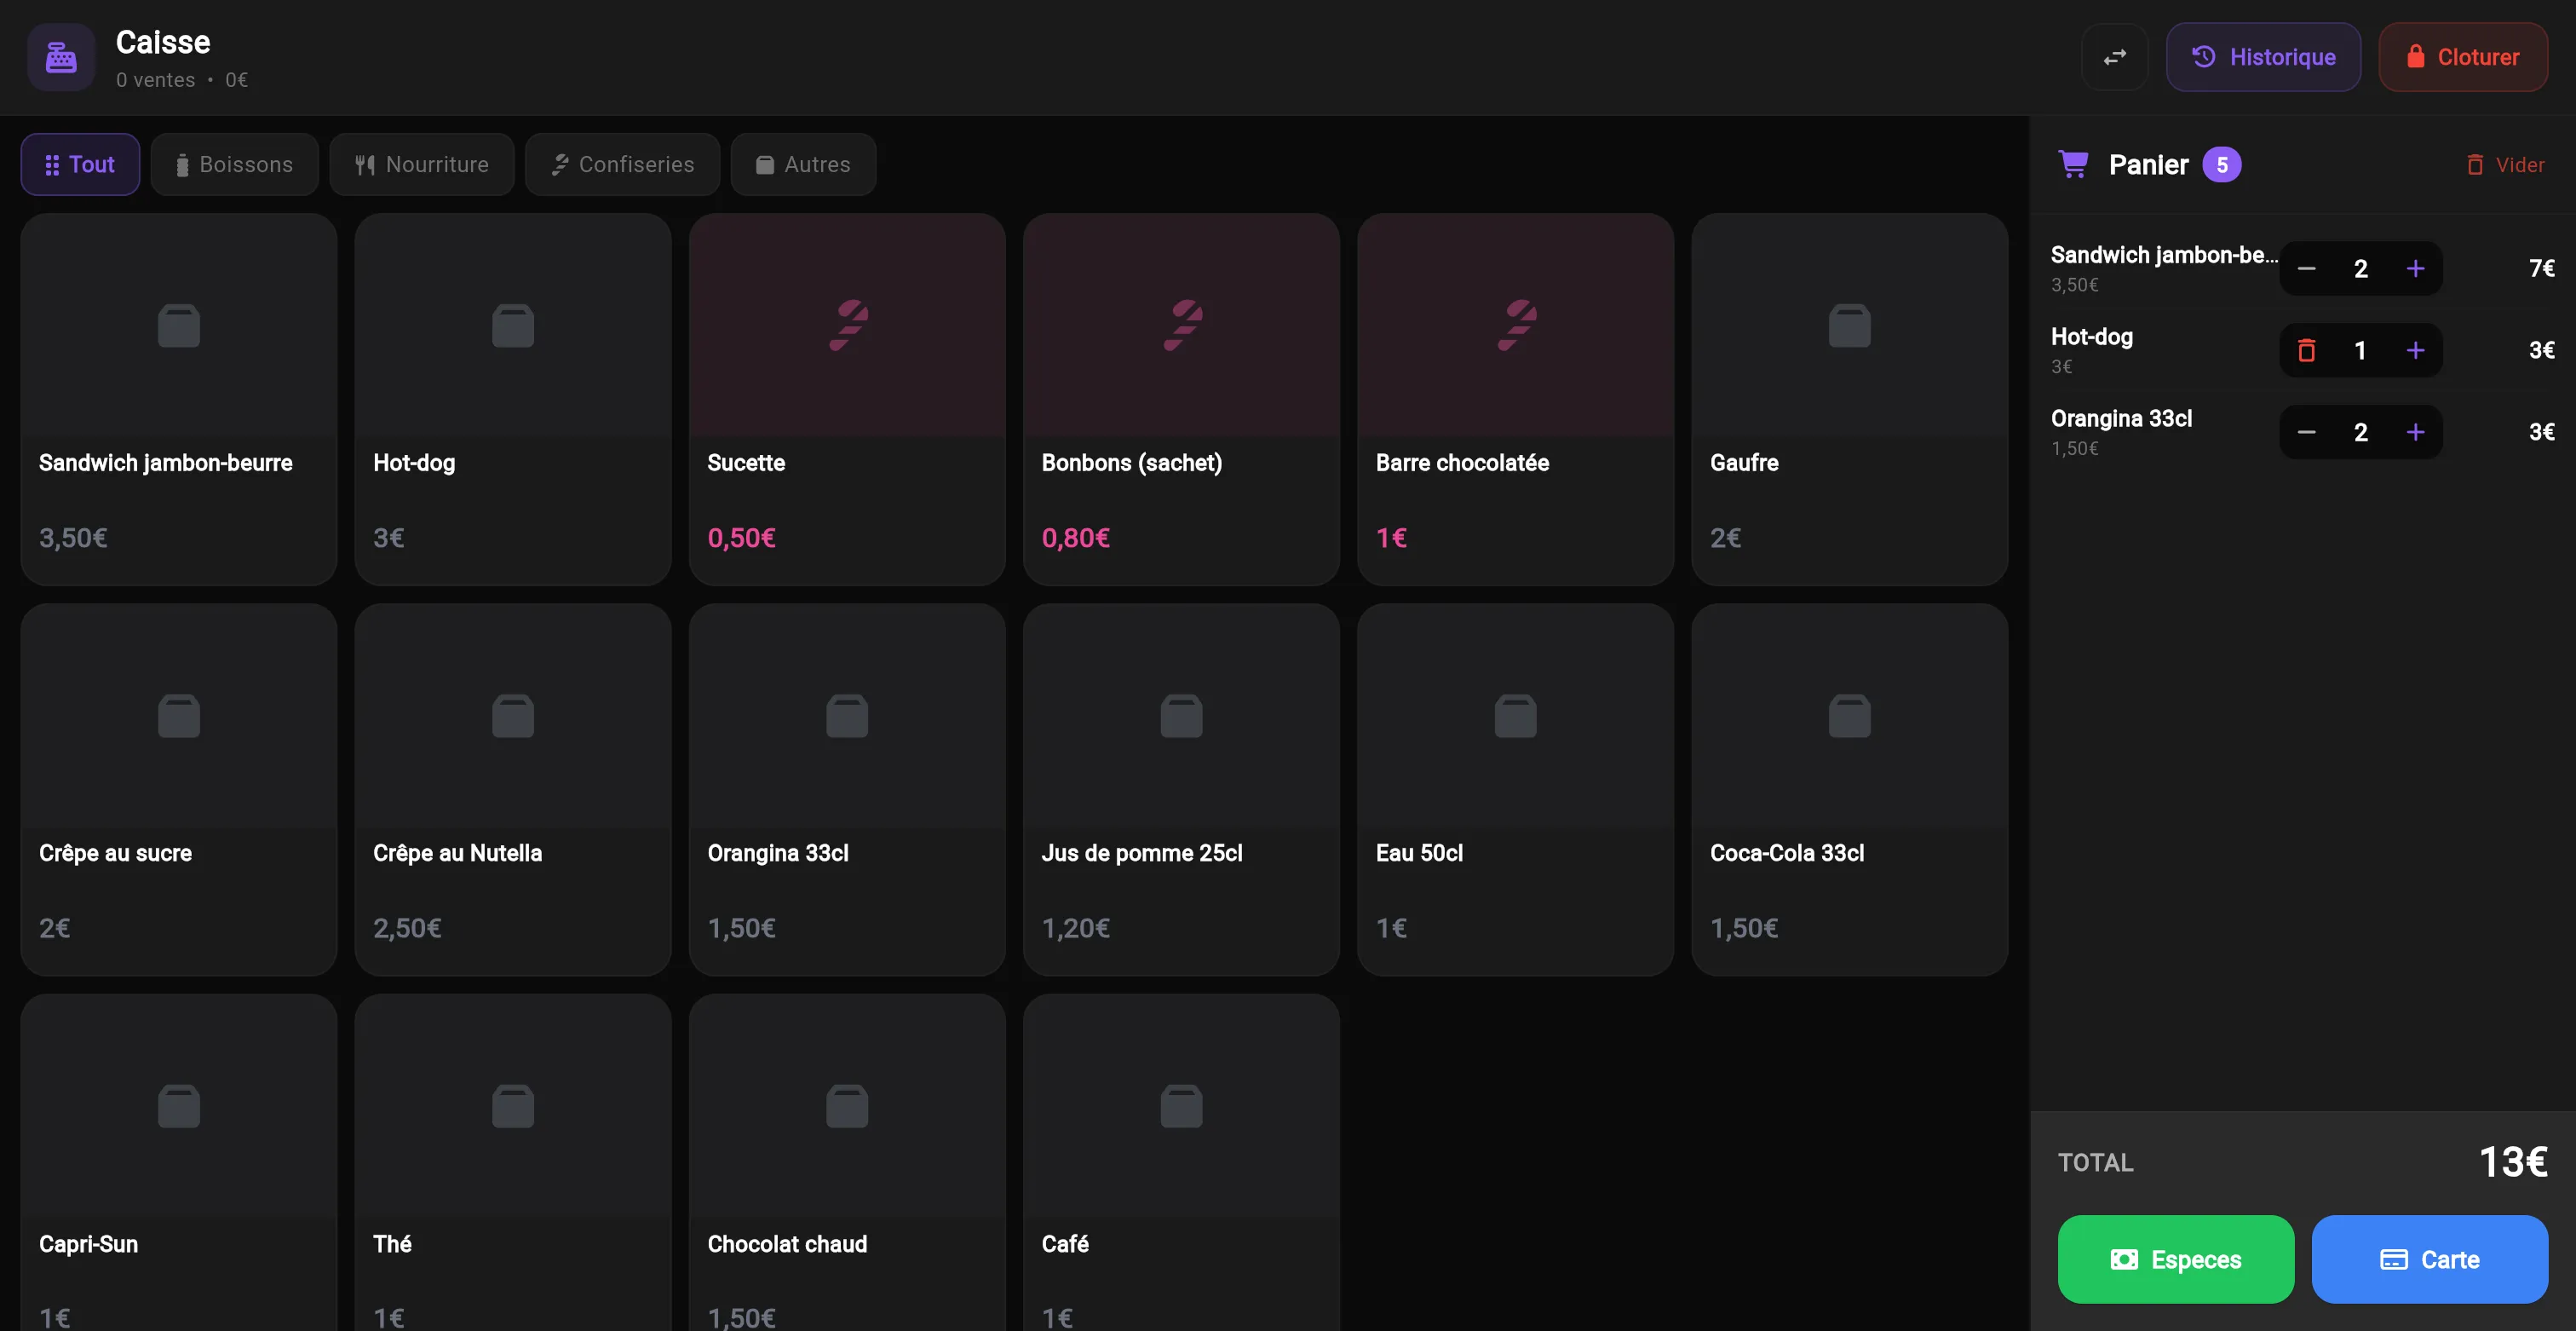Viewport: 2576px width, 1331px height.
Task: Empty the cart with Vider
Action: [2505, 165]
